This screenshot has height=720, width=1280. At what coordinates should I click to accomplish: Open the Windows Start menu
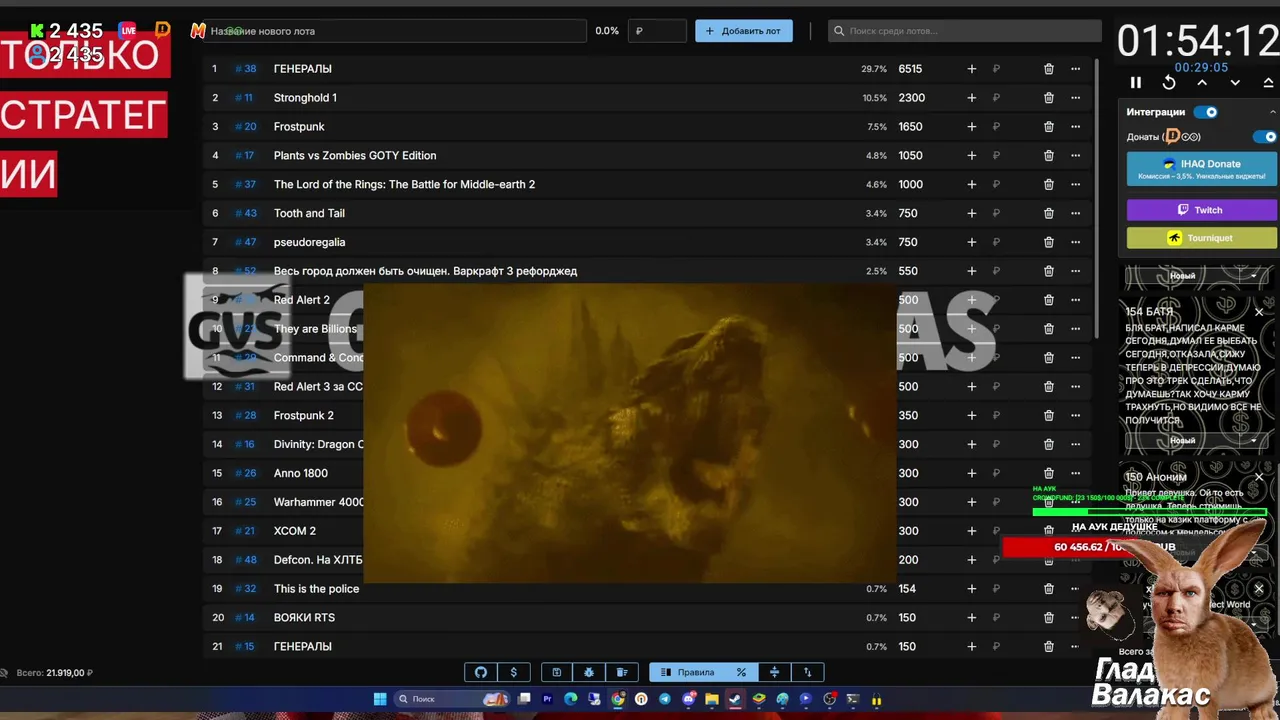point(380,699)
